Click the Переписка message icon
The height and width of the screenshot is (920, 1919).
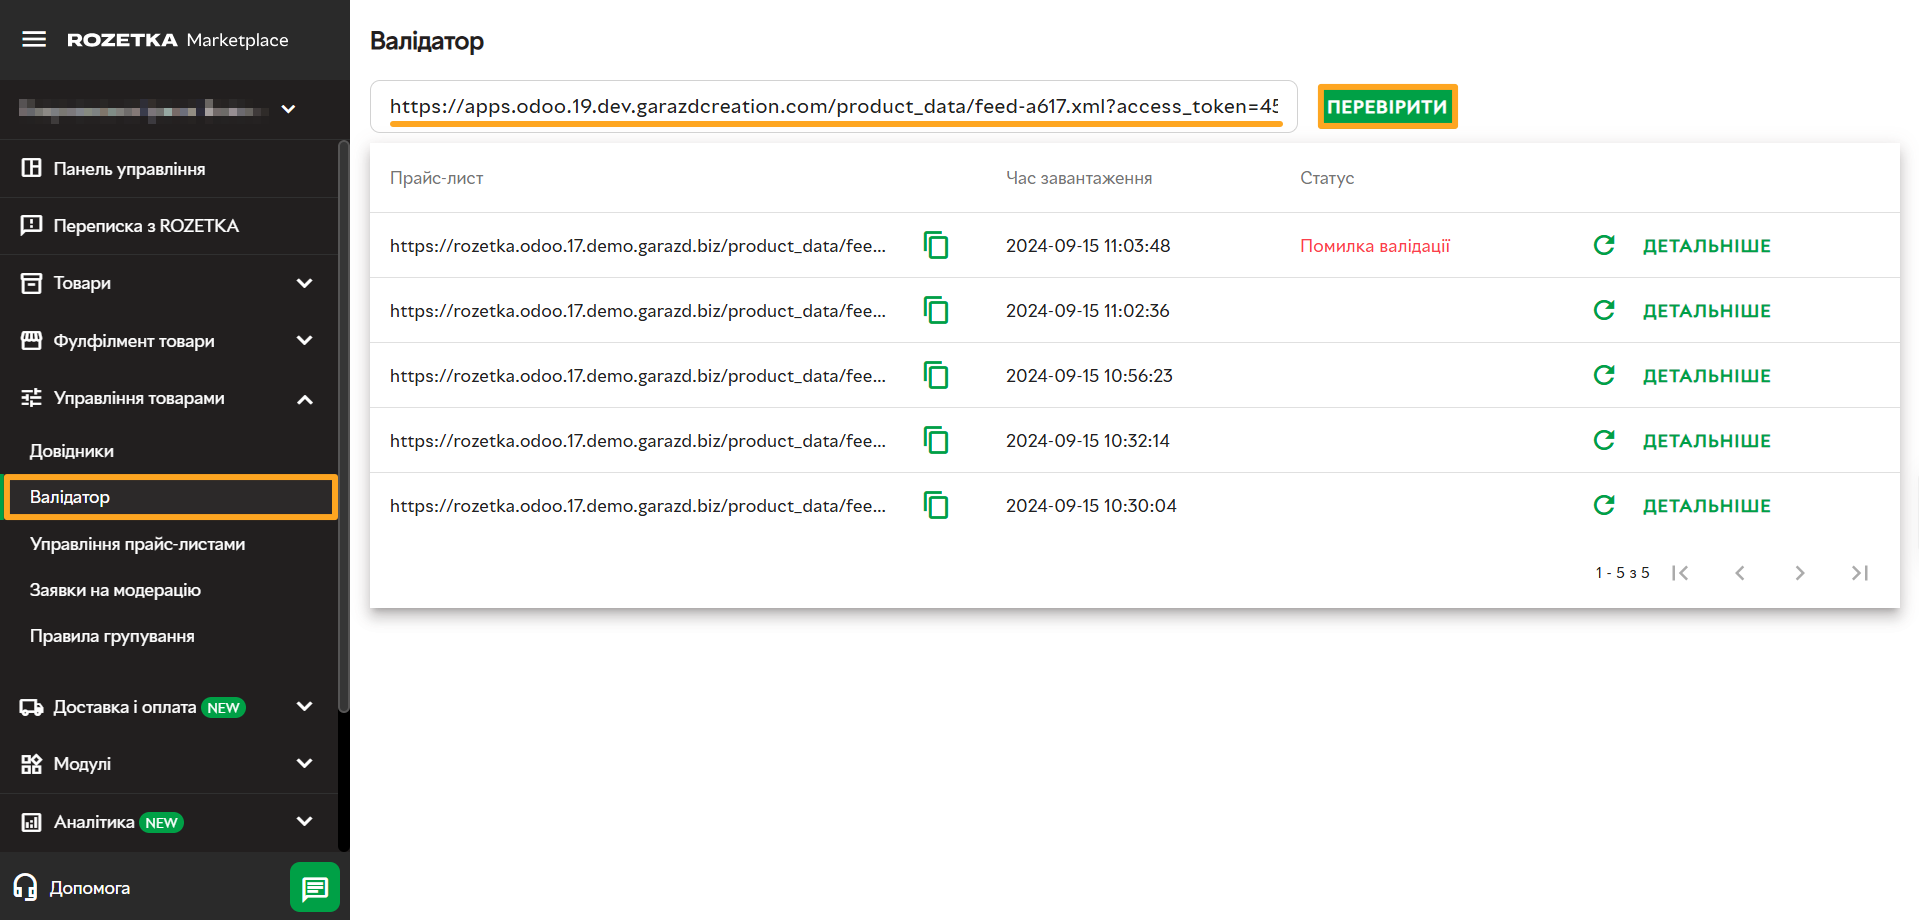[32, 225]
